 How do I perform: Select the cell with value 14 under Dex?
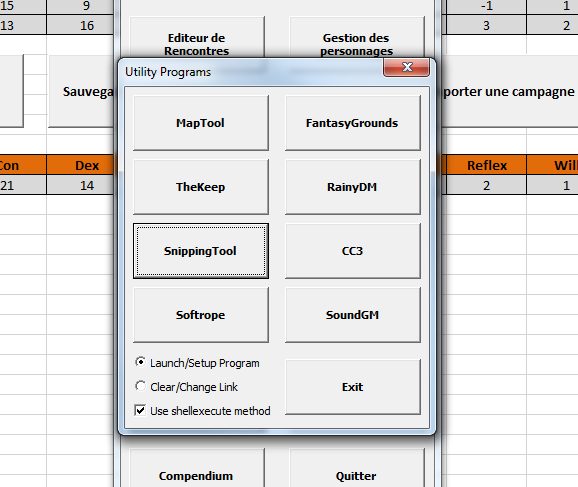point(80,185)
